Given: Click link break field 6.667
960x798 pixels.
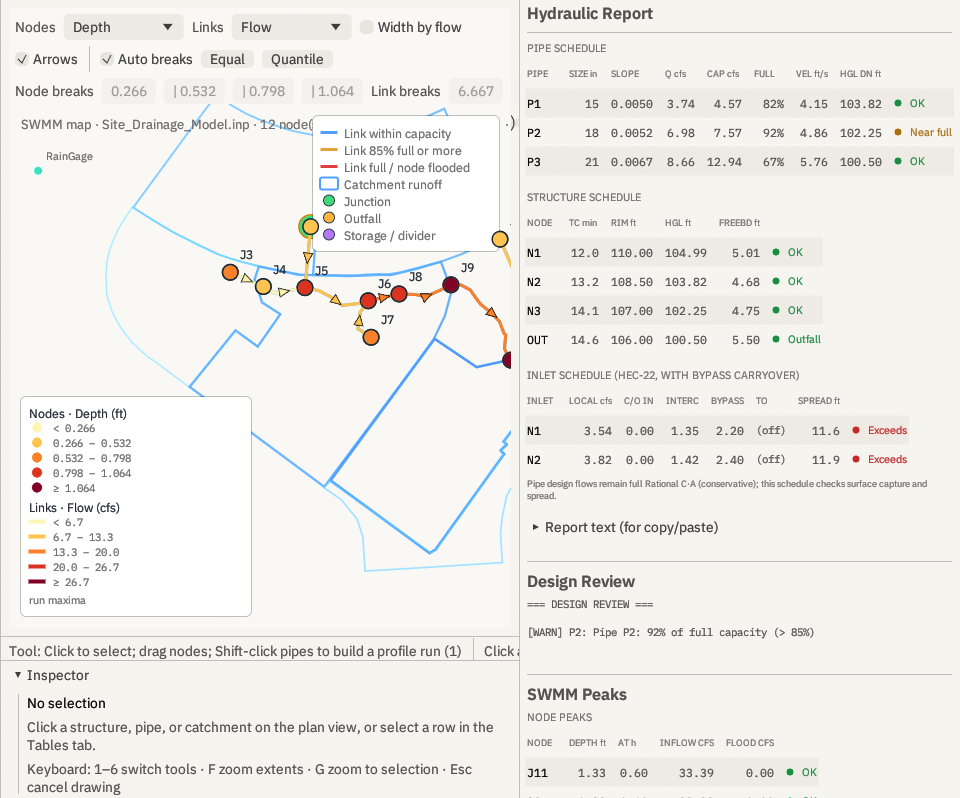Looking at the screenshot, I should (x=476, y=91).
